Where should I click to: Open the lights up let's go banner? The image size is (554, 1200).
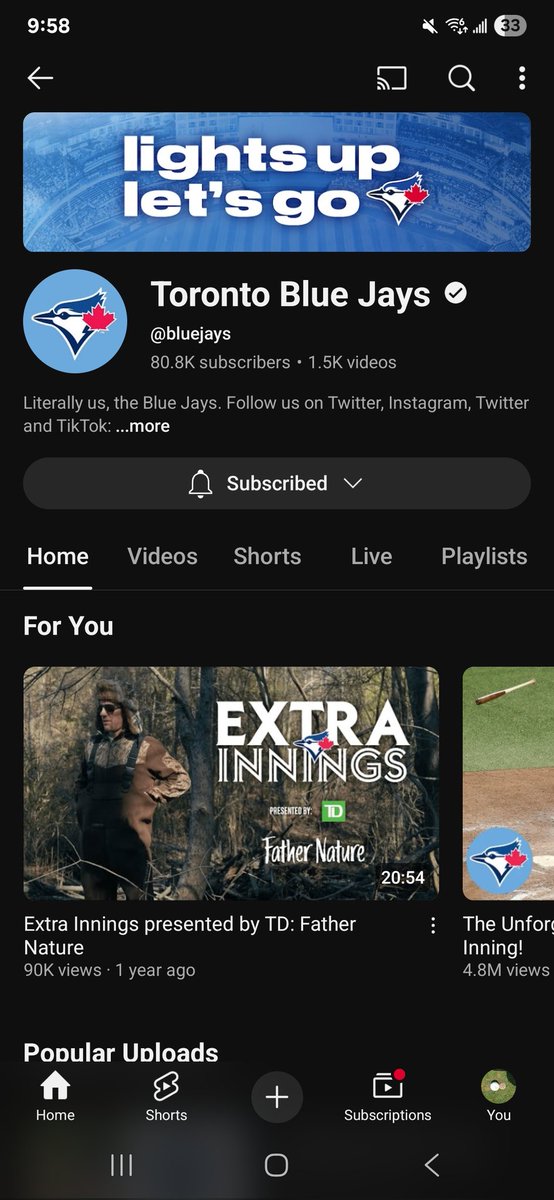coord(277,181)
